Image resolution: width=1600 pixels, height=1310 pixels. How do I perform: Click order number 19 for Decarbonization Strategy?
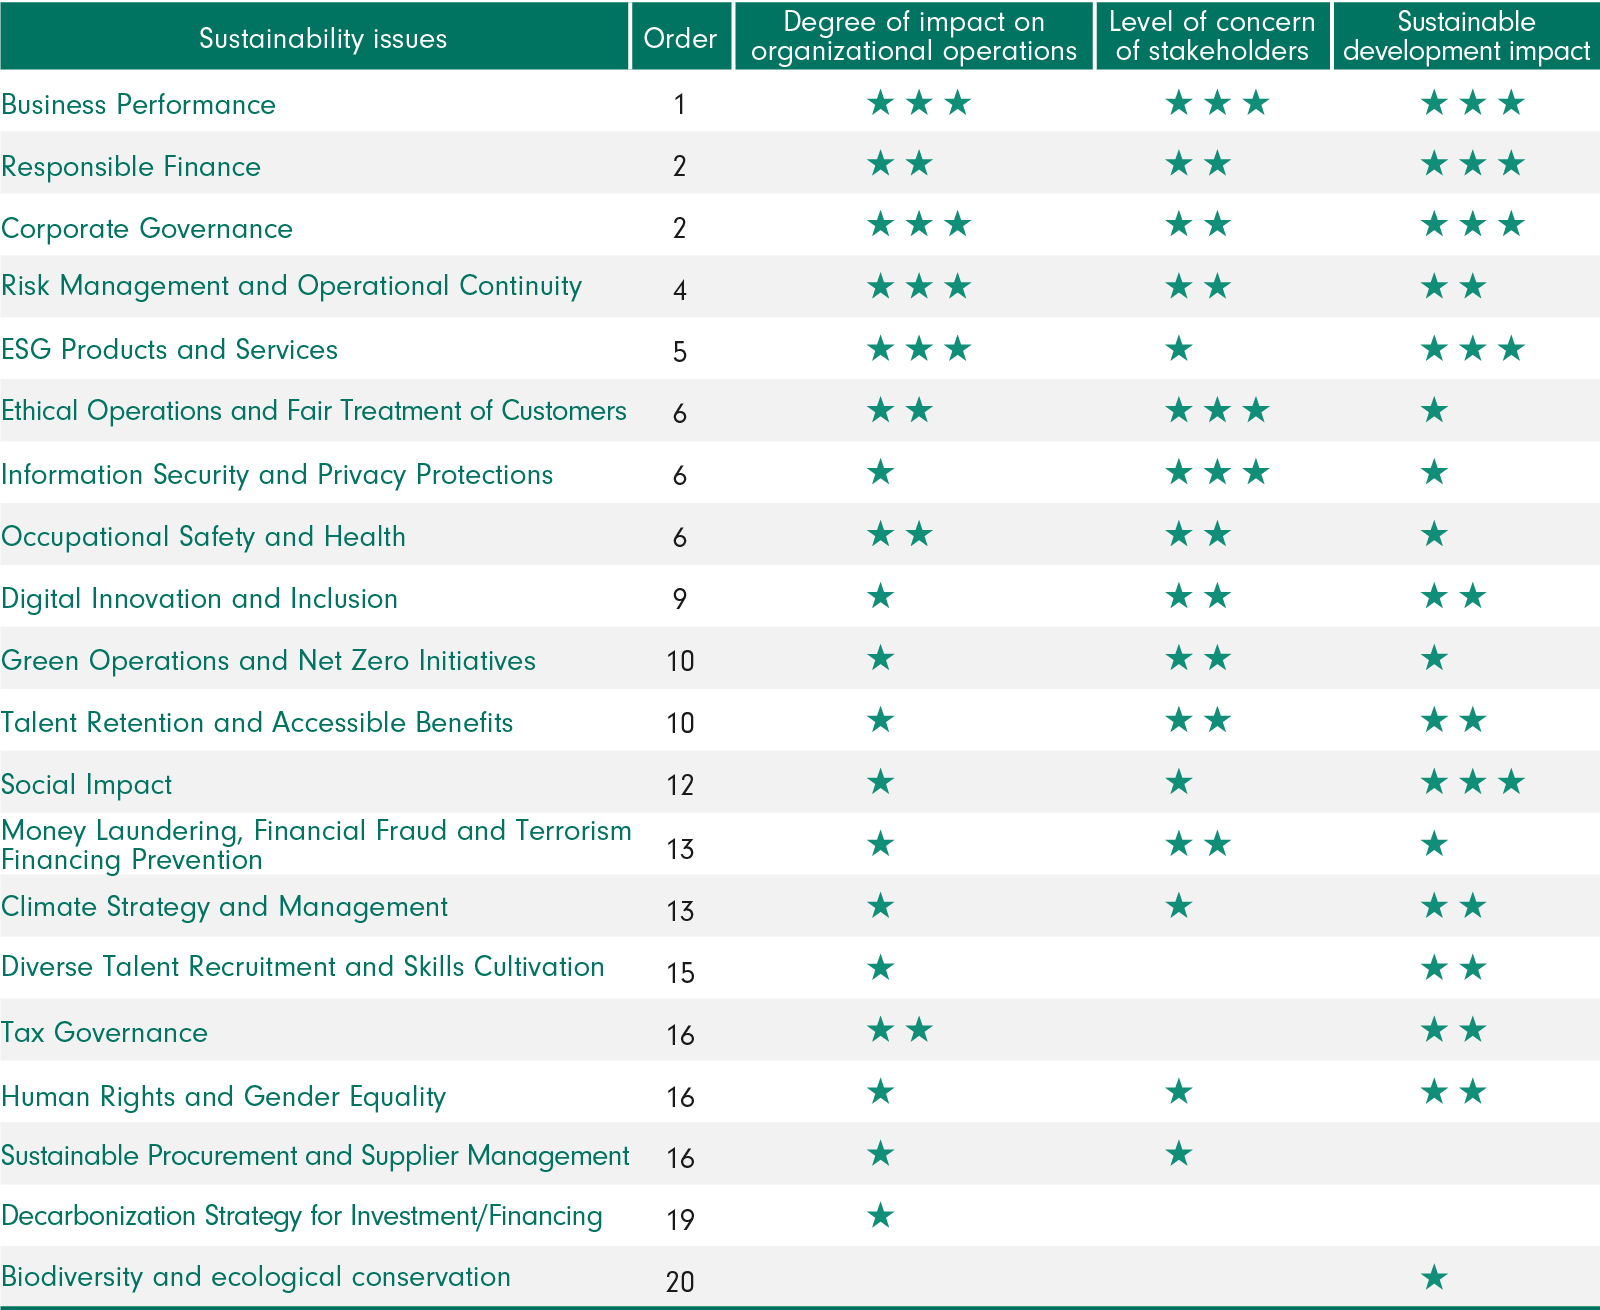coord(680,1220)
